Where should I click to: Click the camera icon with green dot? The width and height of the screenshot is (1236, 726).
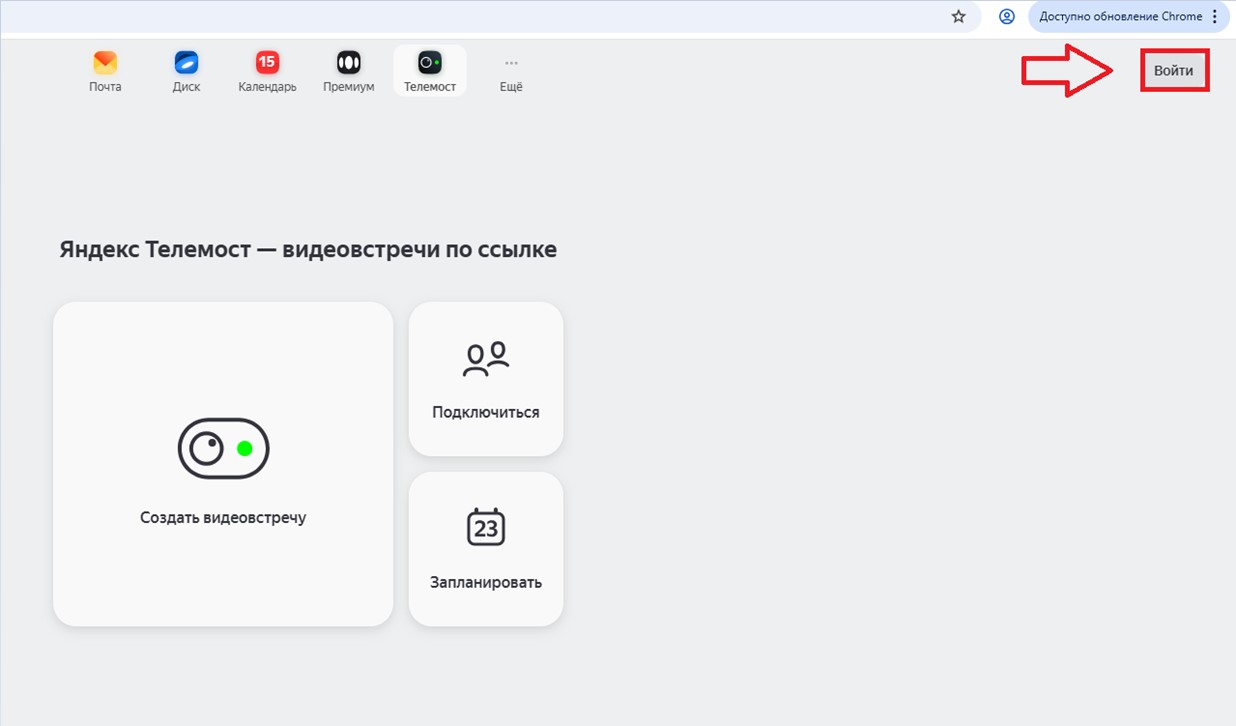(x=223, y=449)
